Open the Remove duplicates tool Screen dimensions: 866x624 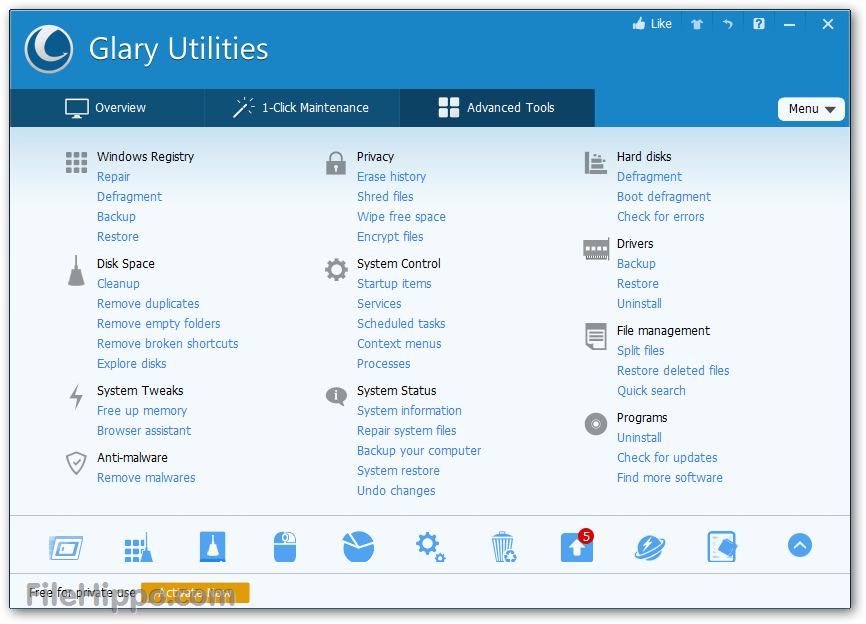click(x=148, y=303)
